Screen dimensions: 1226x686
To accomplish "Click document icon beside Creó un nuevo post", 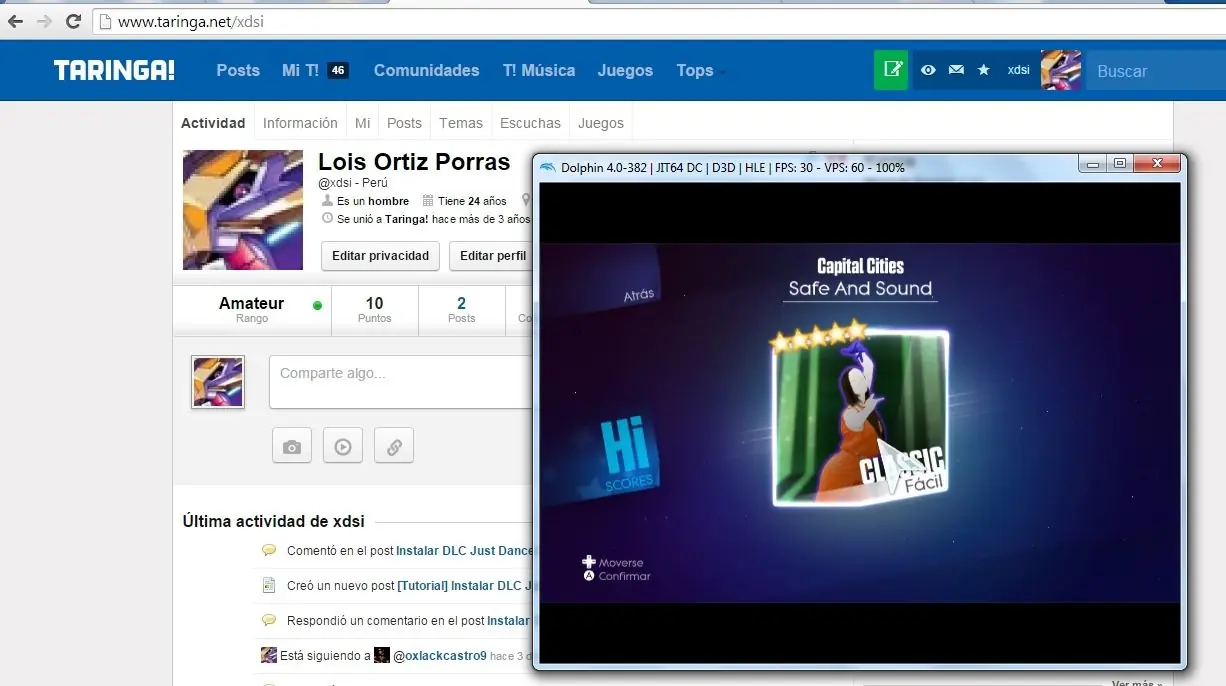I will click(x=268, y=585).
